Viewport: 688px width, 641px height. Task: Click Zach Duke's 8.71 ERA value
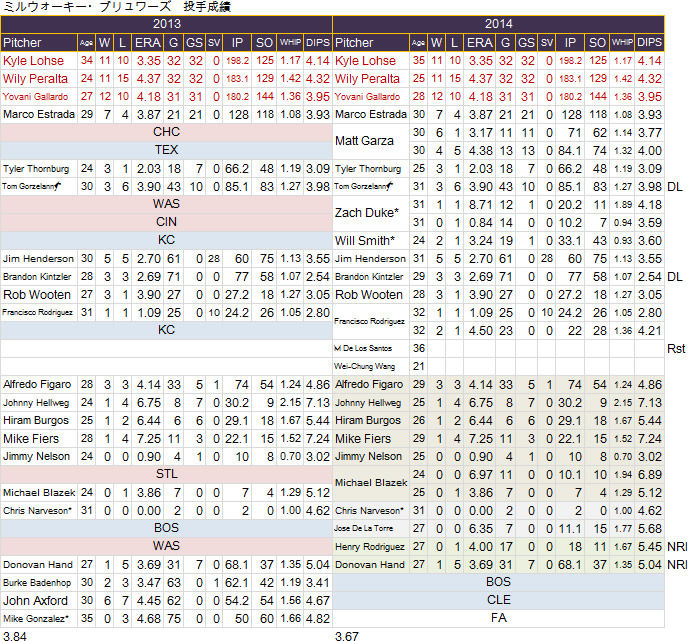click(480, 205)
